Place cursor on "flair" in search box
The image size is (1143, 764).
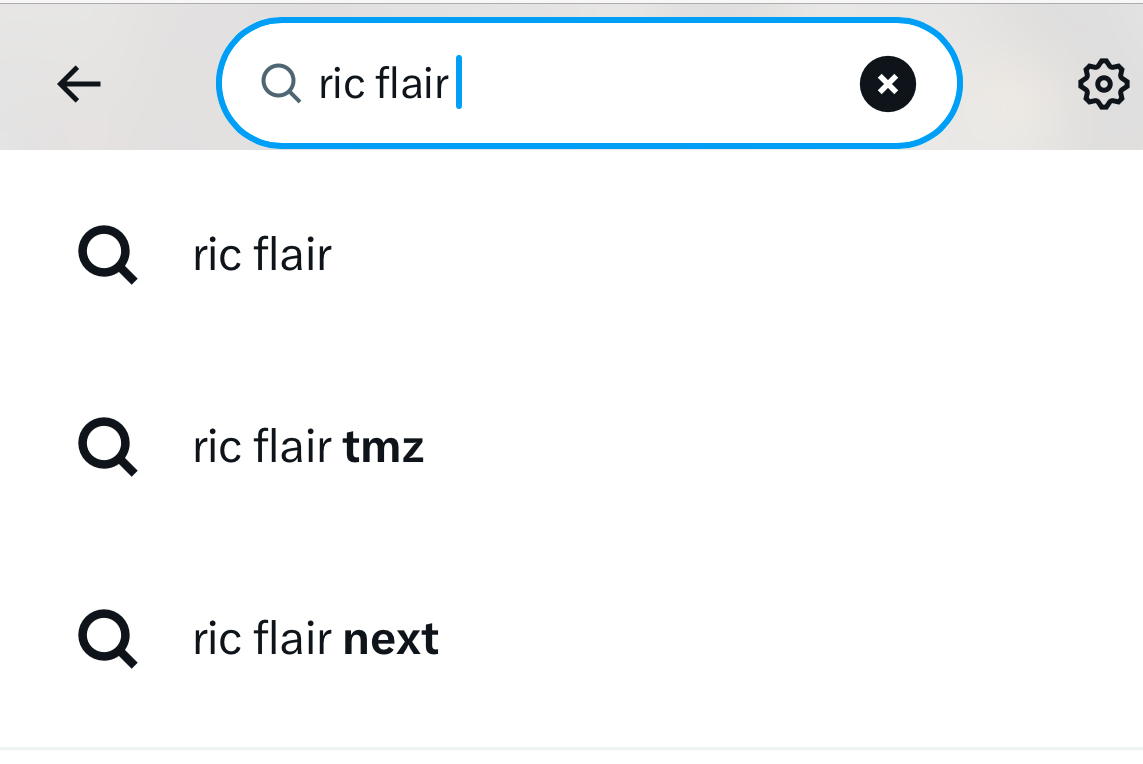(412, 84)
